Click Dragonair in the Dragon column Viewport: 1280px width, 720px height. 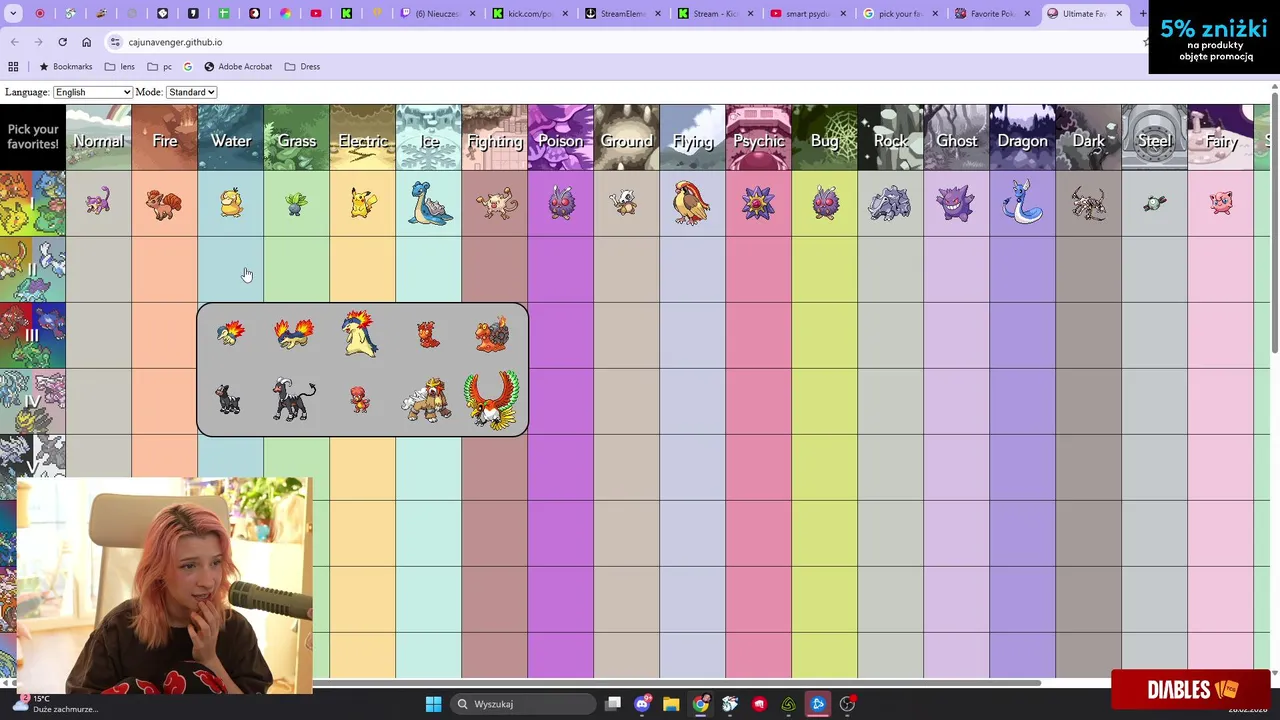click(x=1023, y=201)
